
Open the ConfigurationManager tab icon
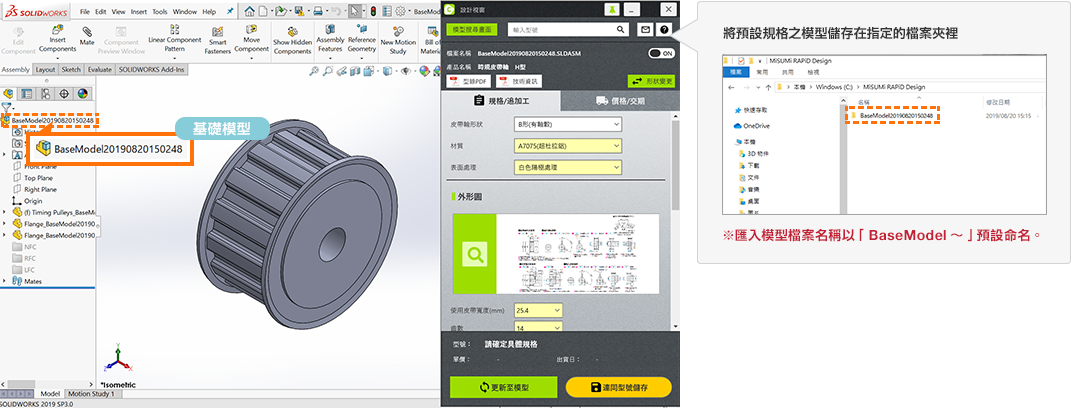pyautogui.click(x=46, y=94)
